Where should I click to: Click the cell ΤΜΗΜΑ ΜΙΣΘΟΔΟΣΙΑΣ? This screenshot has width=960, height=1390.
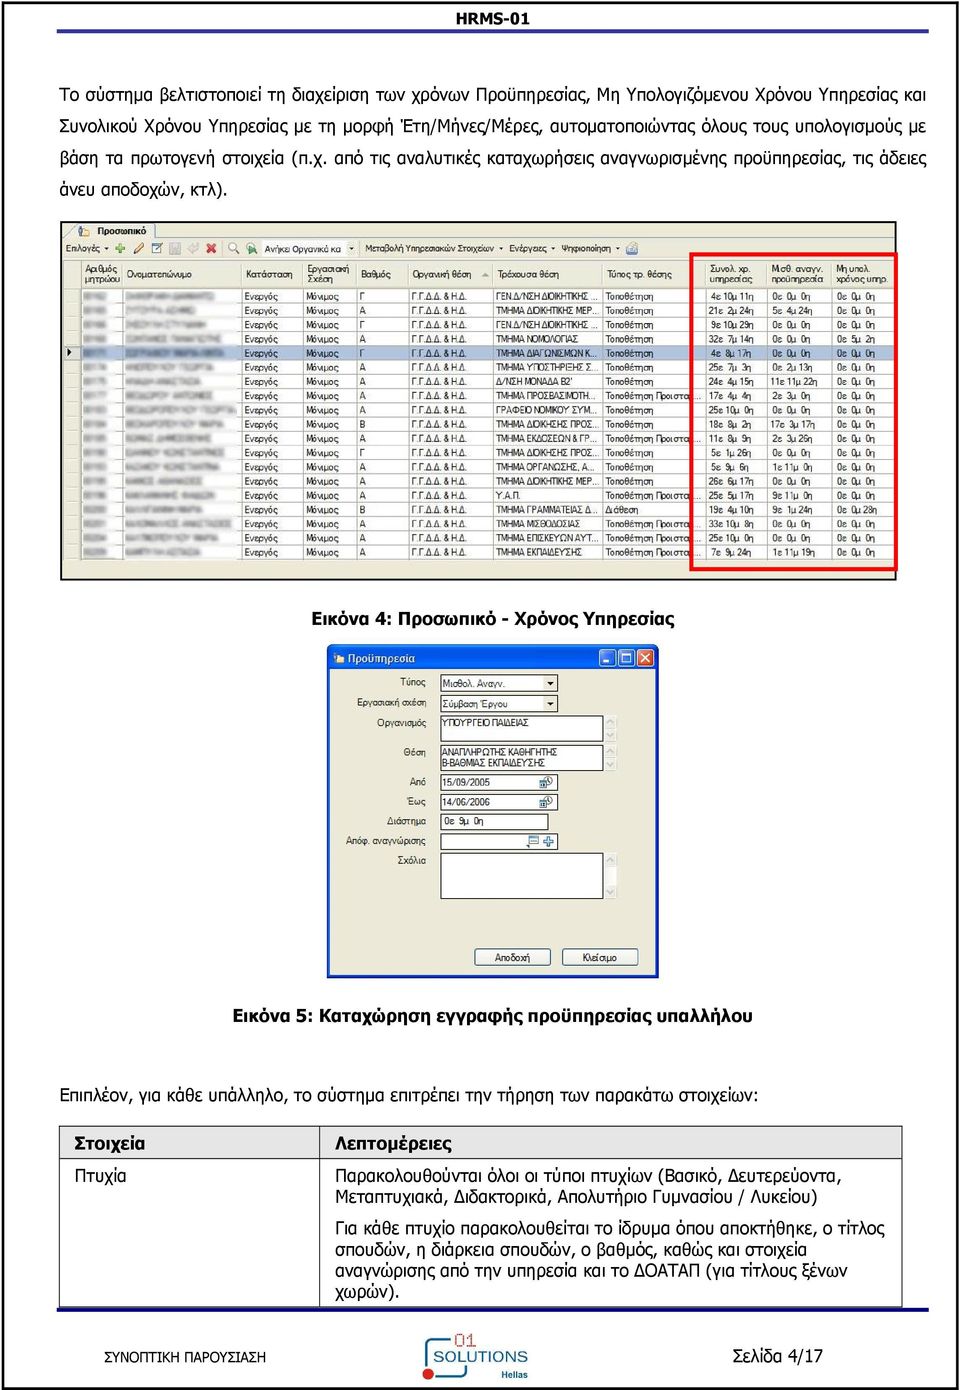548,524
